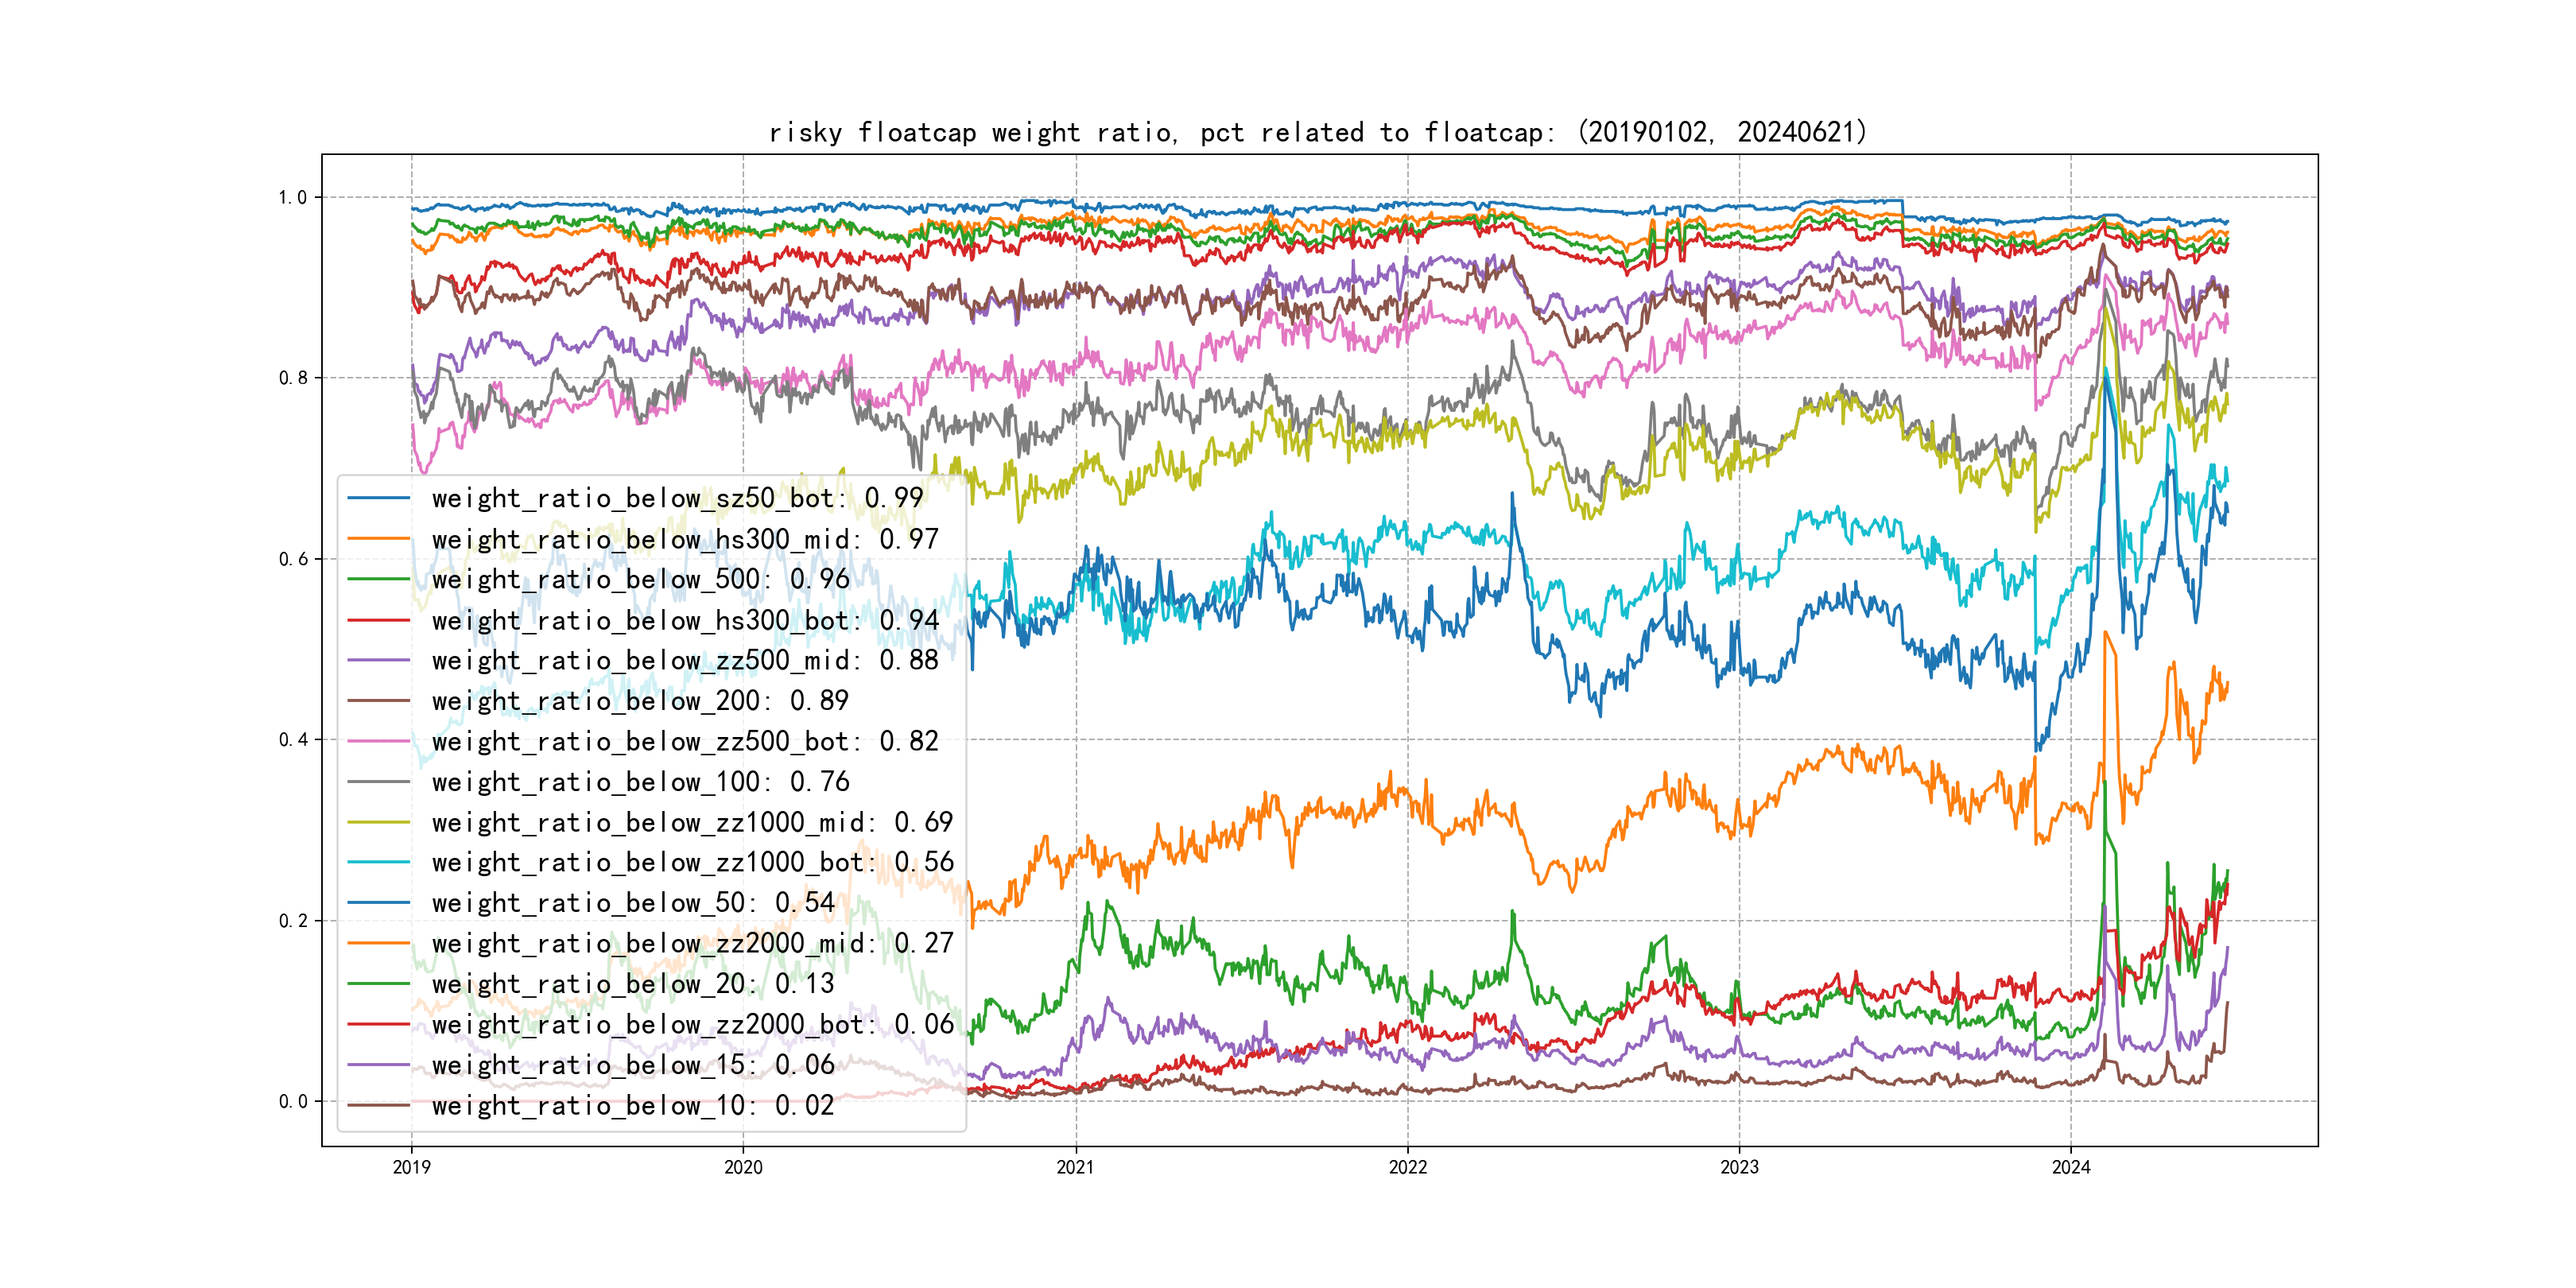Screen dimensions: 2576x1288
Task: Click the weight_ratio_below_zz1000_mid legend label
Action: point(692,822)
